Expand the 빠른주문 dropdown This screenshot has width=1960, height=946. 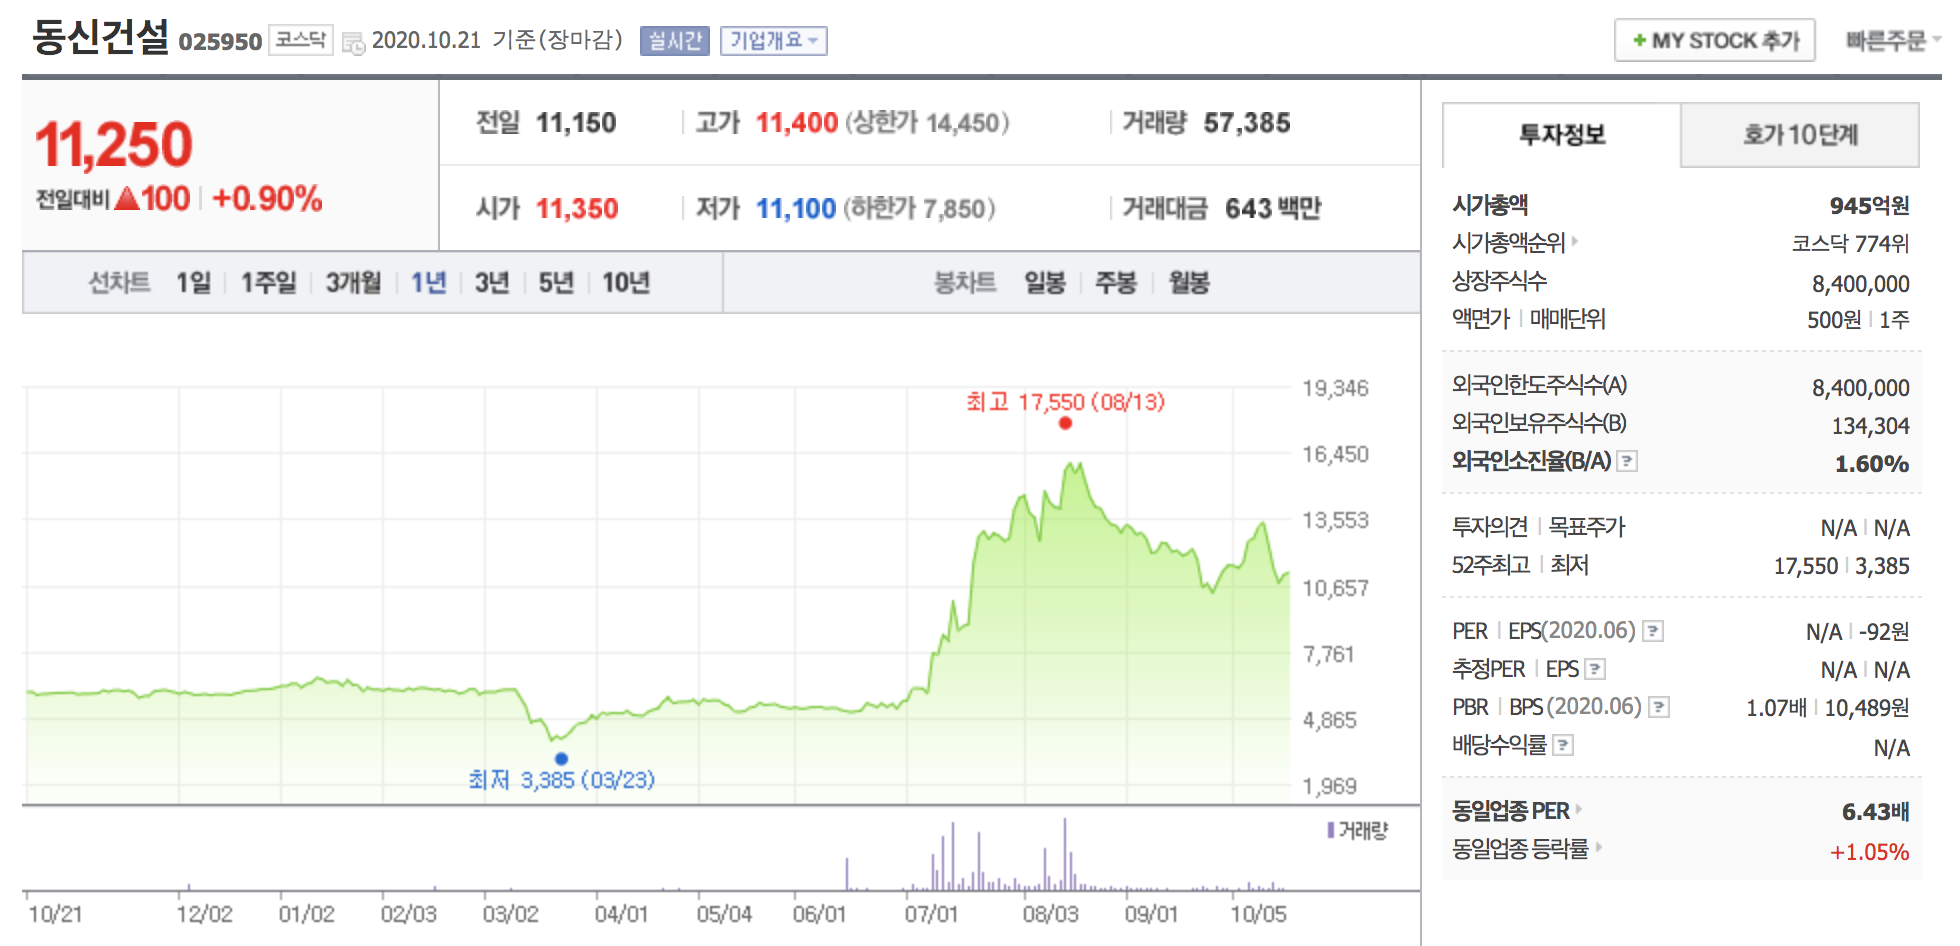[x=1892, y=41]
